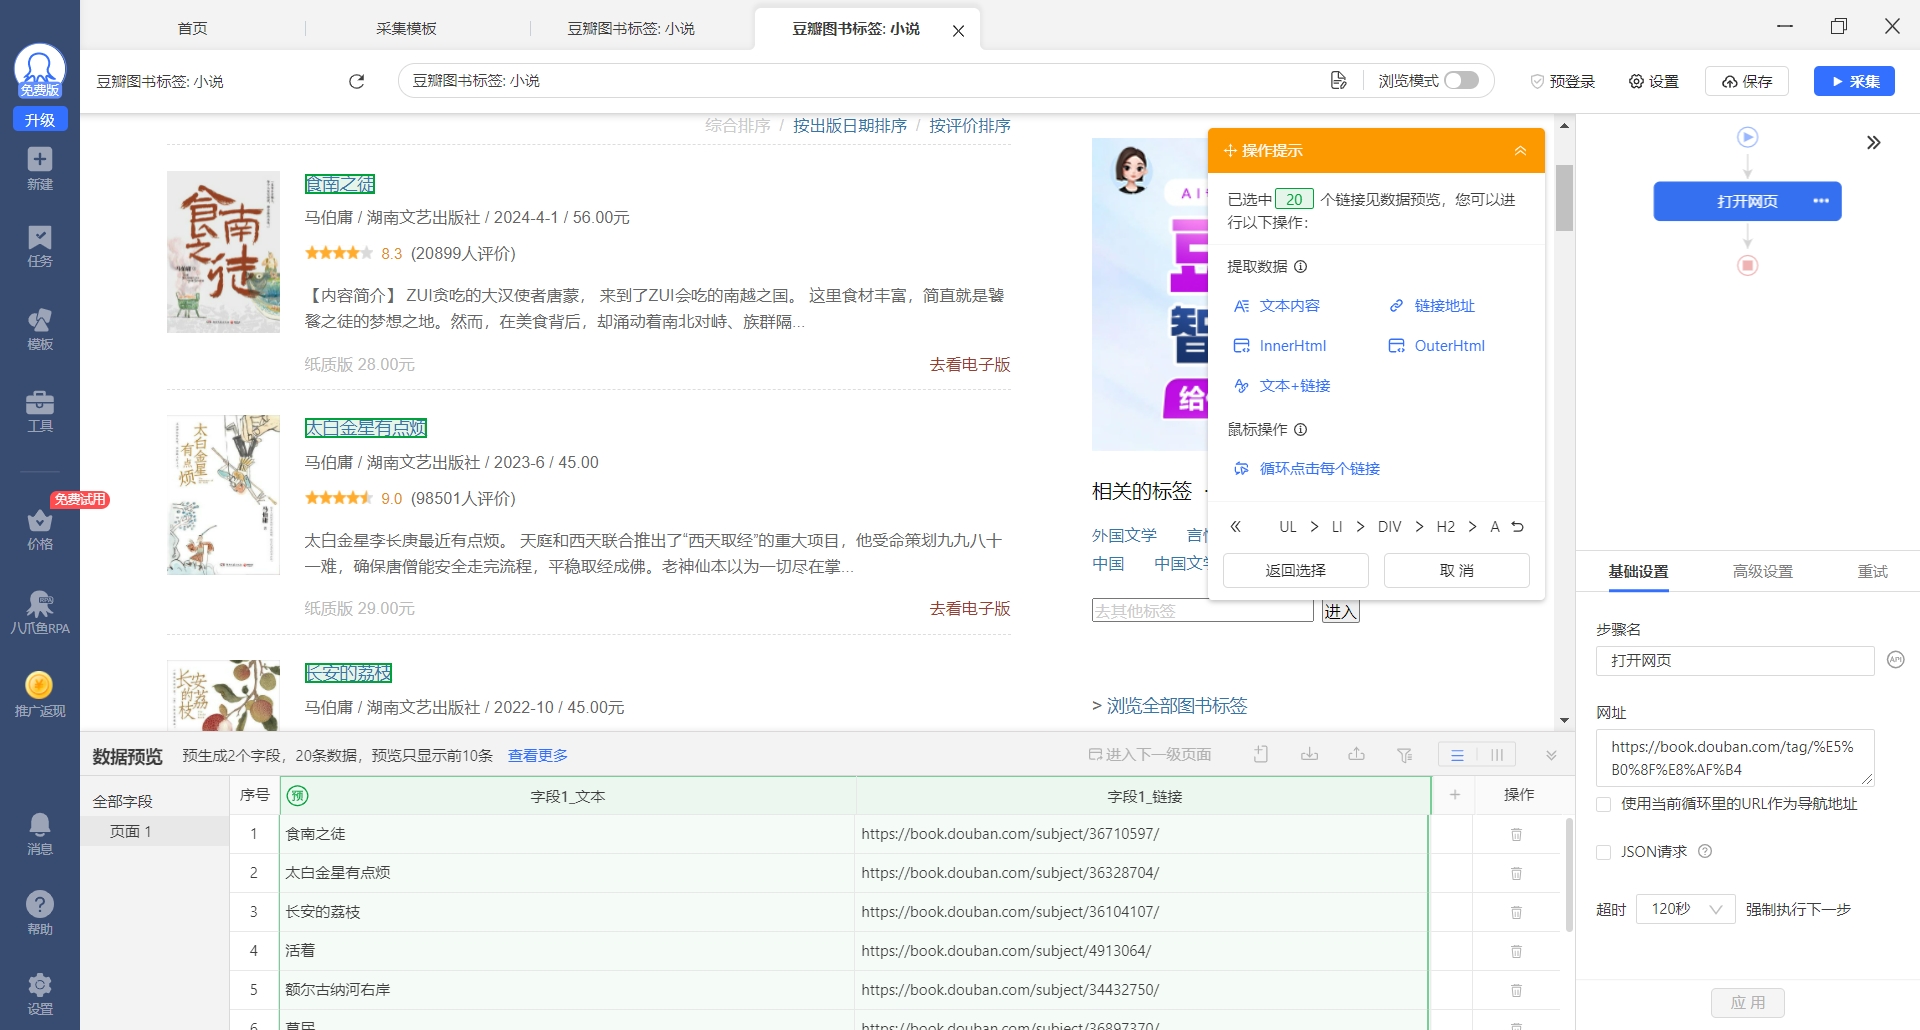Open the 重试 tab
Viewport: 1920px width, 1030px height.
[1873, 571]
